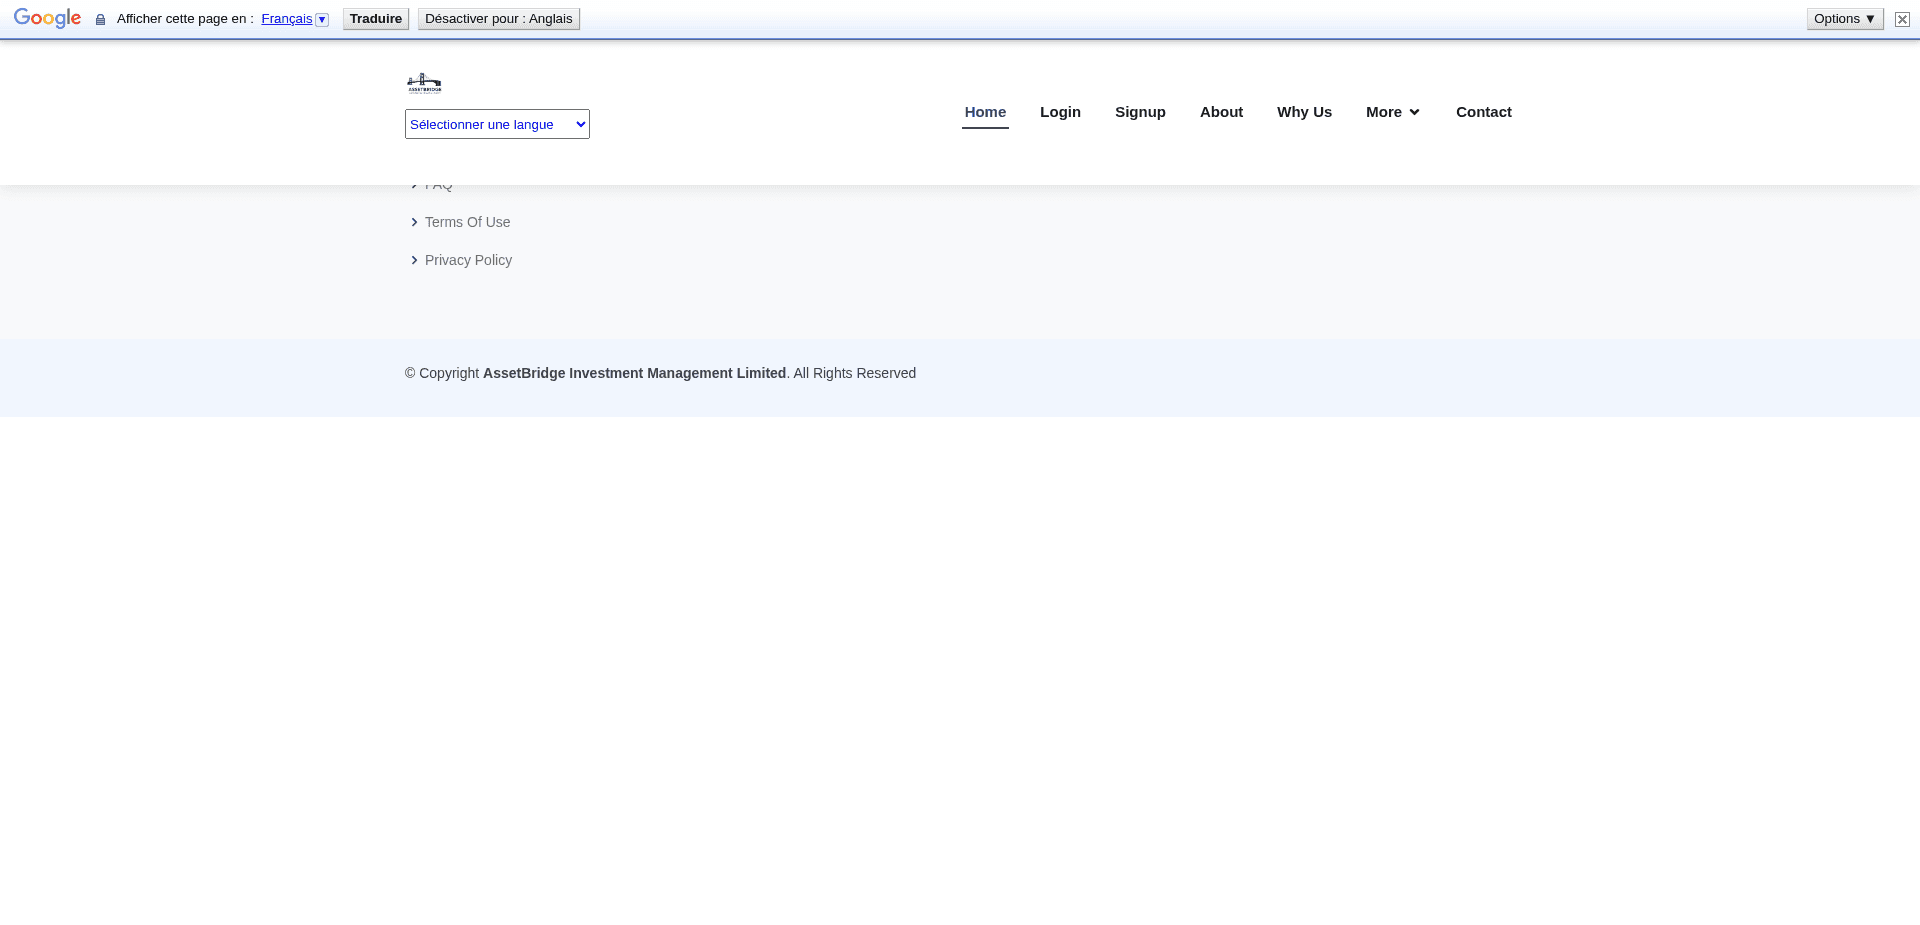Click the chevron icon beside Terms Of Use

pos(415,222)
